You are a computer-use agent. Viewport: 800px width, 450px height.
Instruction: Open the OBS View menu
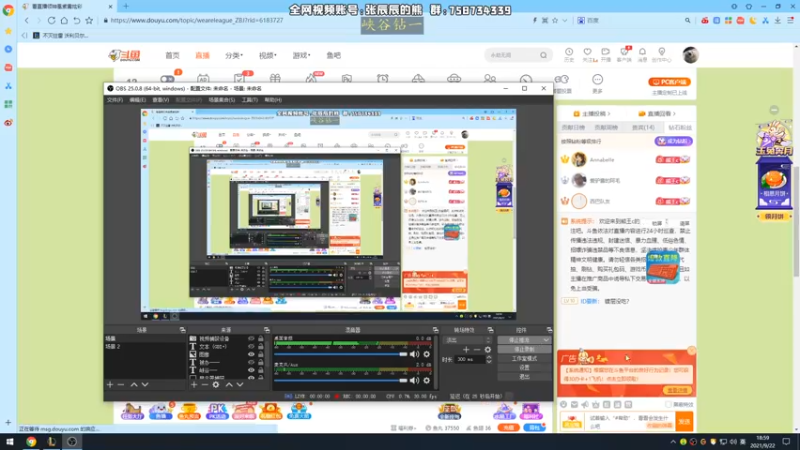coord(161,100)
